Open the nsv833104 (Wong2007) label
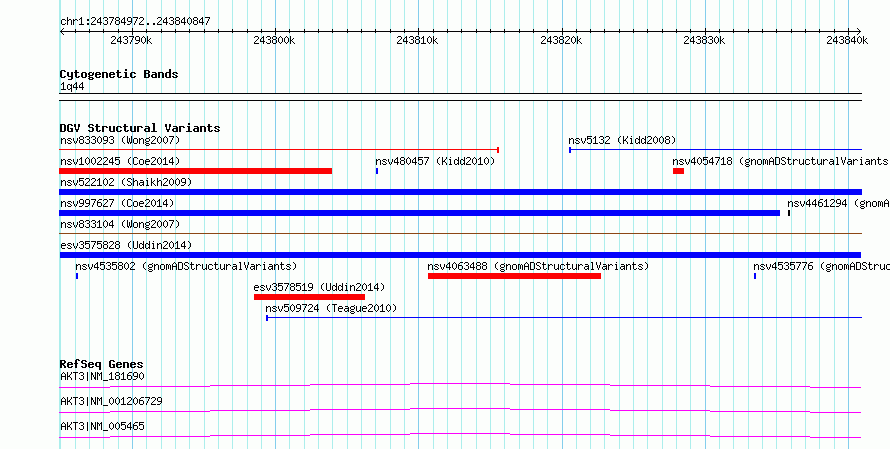890x449 pixels. 120,224
